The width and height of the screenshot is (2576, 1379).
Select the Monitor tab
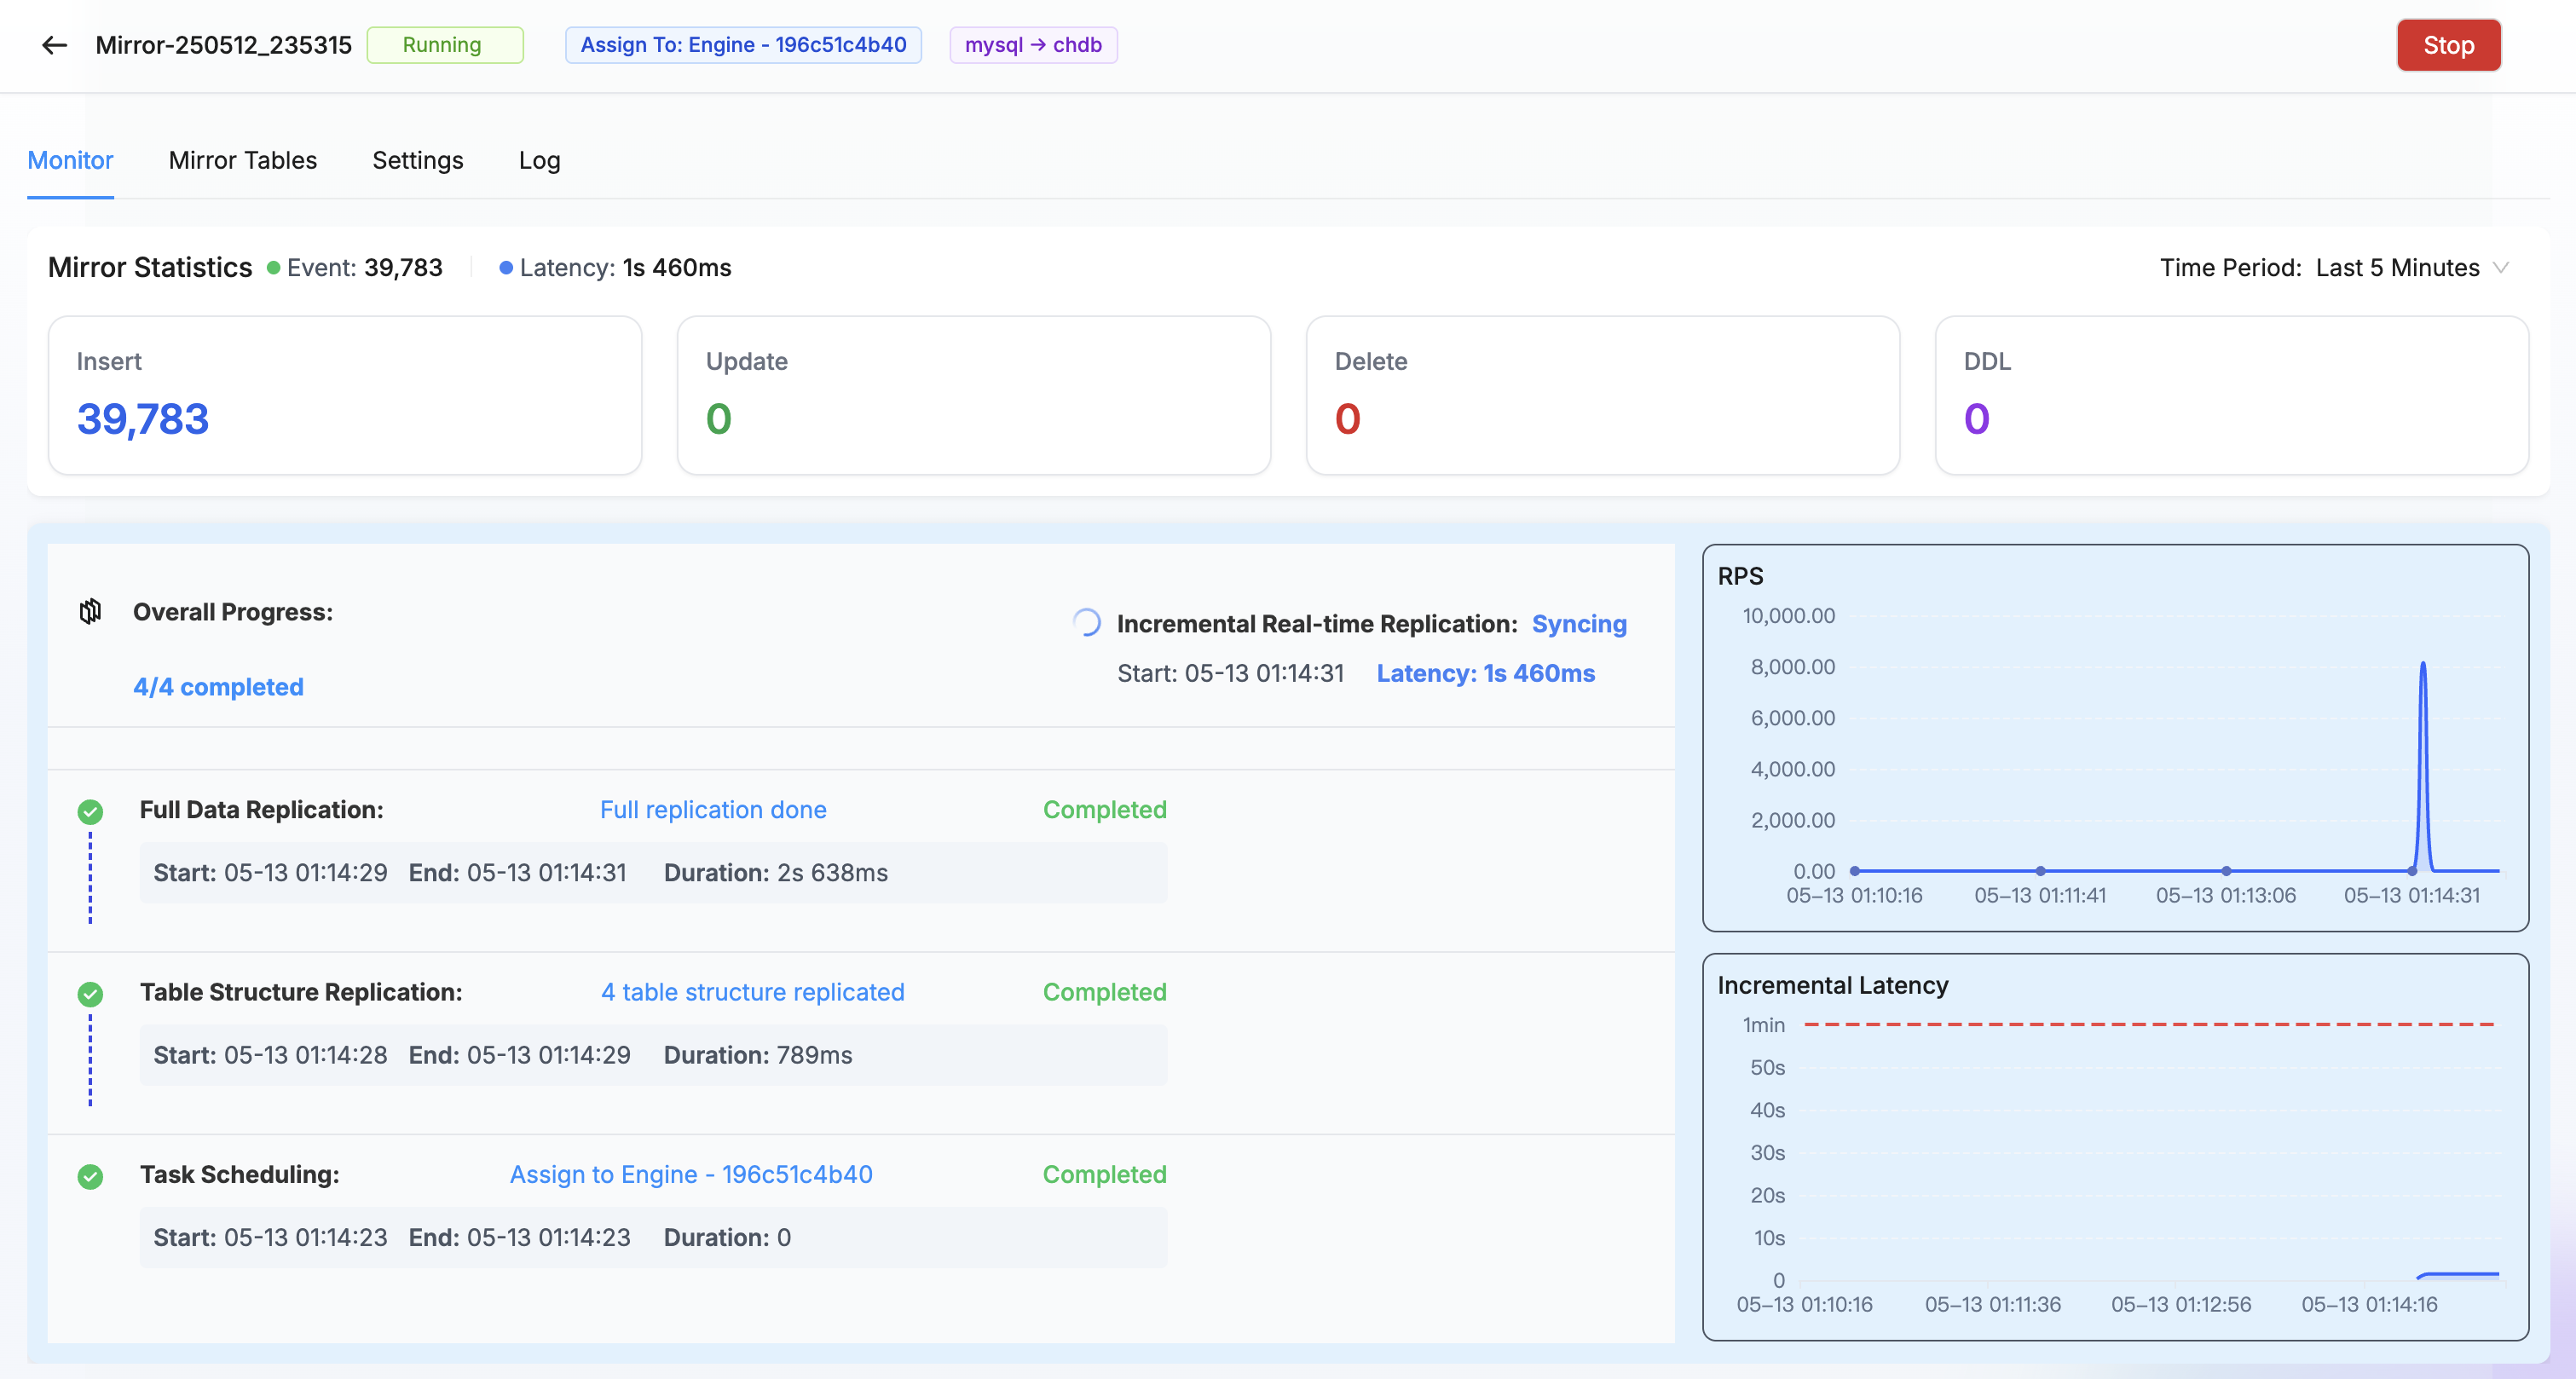(70, 160)
